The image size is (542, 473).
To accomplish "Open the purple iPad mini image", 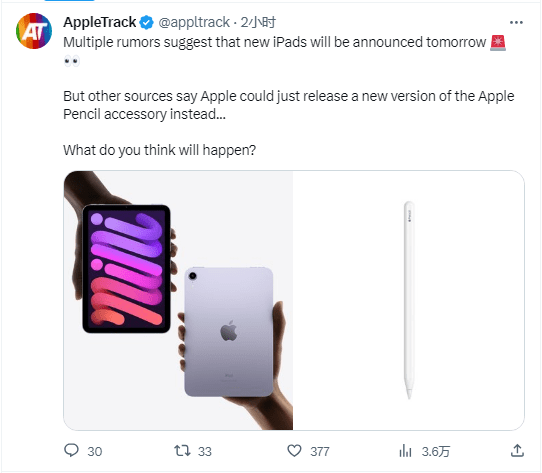I will (x=178, y=300).
